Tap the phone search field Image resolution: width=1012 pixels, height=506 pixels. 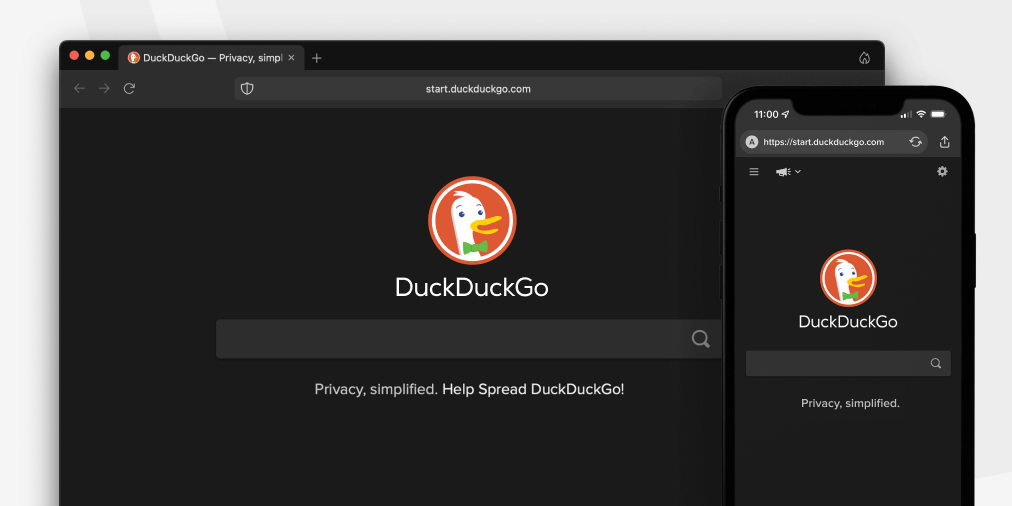click(848, 363)
